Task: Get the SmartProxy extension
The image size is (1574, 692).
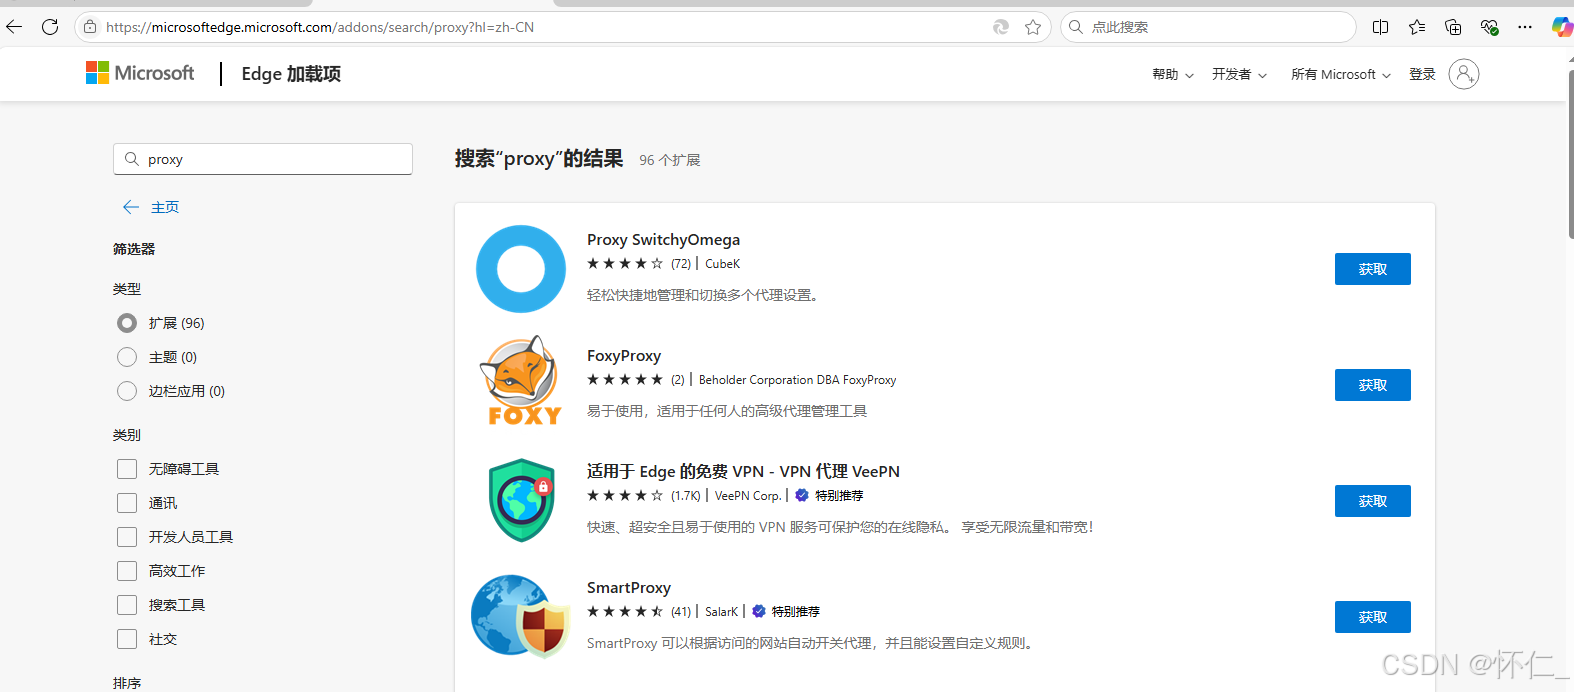Action: 1372,617
